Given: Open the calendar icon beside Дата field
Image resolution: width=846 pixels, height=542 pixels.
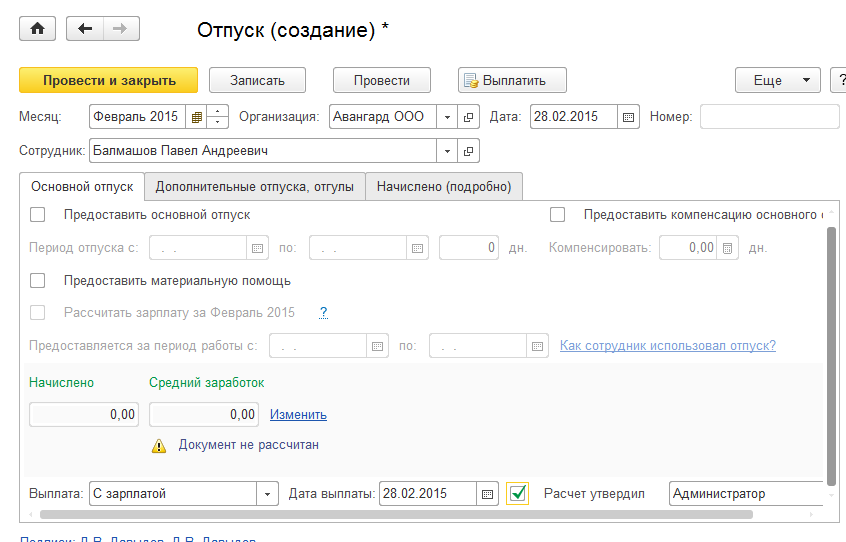Looking at the screenshot, I should (629, 117).
